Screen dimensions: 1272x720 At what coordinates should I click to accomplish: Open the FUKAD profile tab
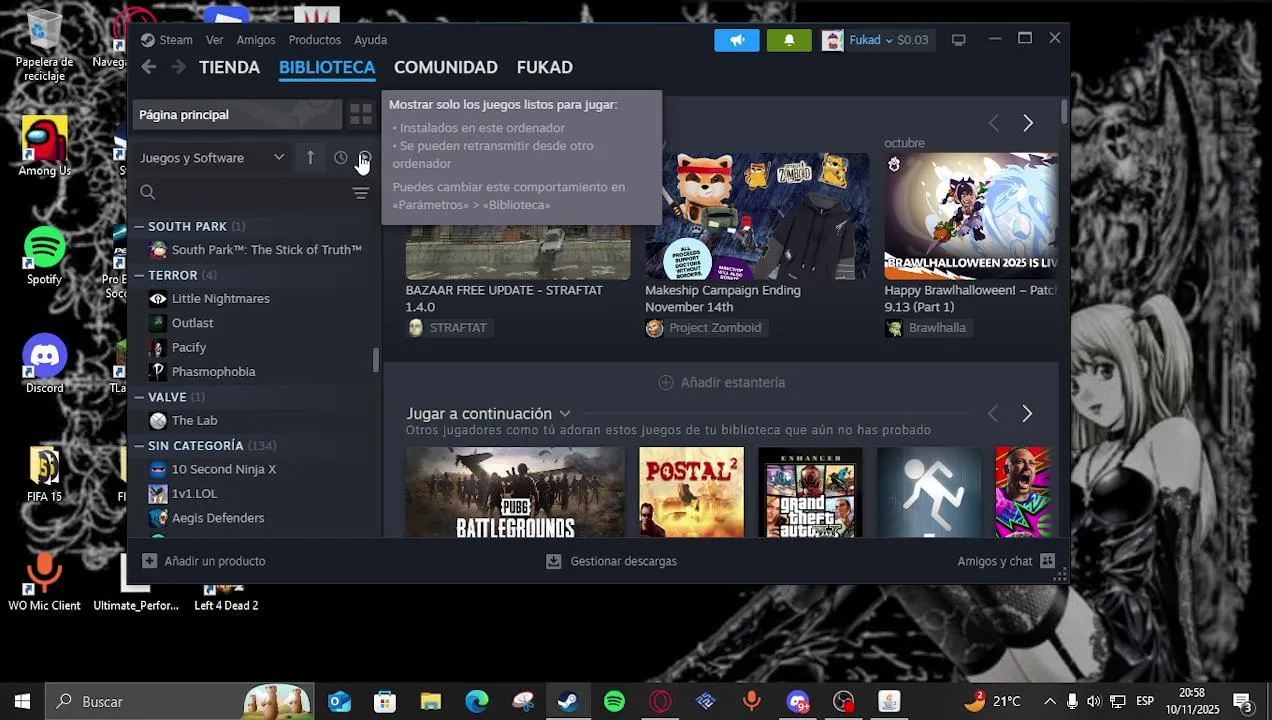click(545, 67)
